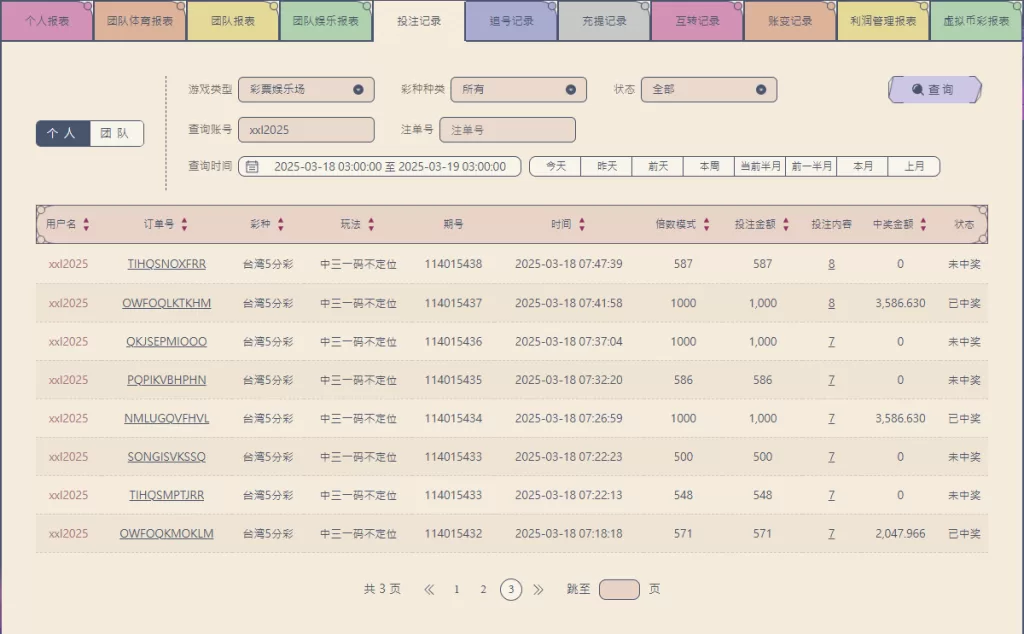Click the 查询账号 input with xxl2025

click(x=306, y=130)
